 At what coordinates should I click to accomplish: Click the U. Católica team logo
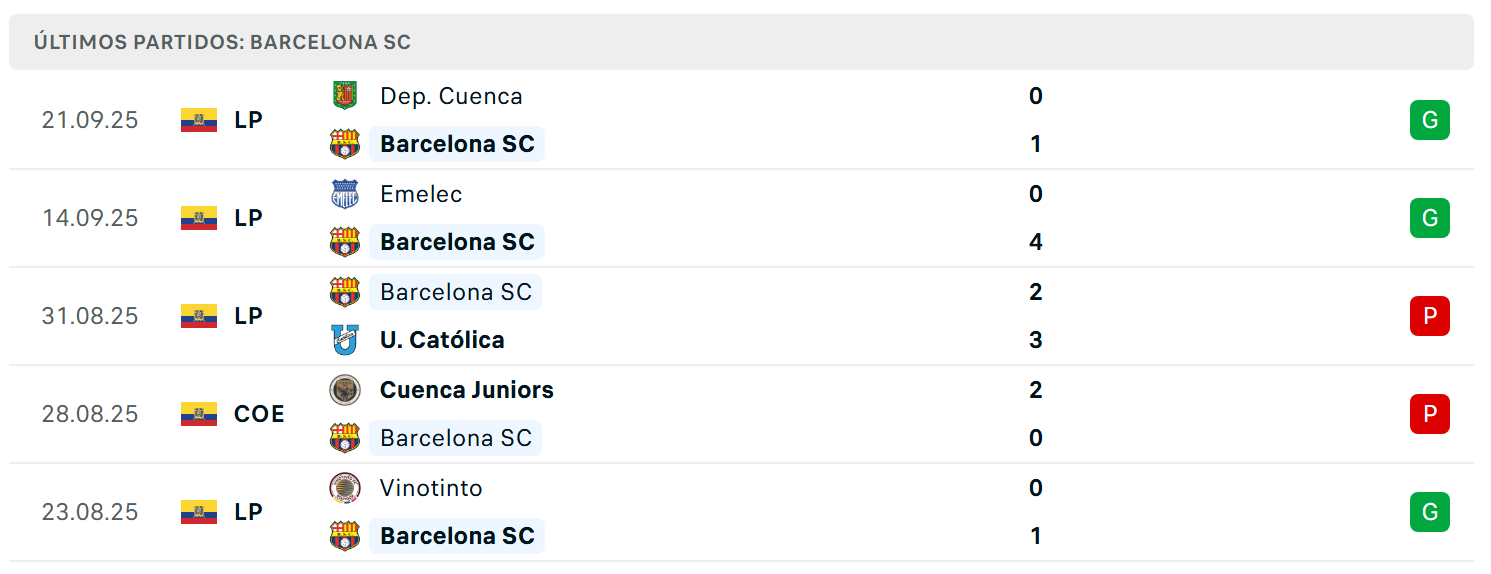click(x=345, y=340)
